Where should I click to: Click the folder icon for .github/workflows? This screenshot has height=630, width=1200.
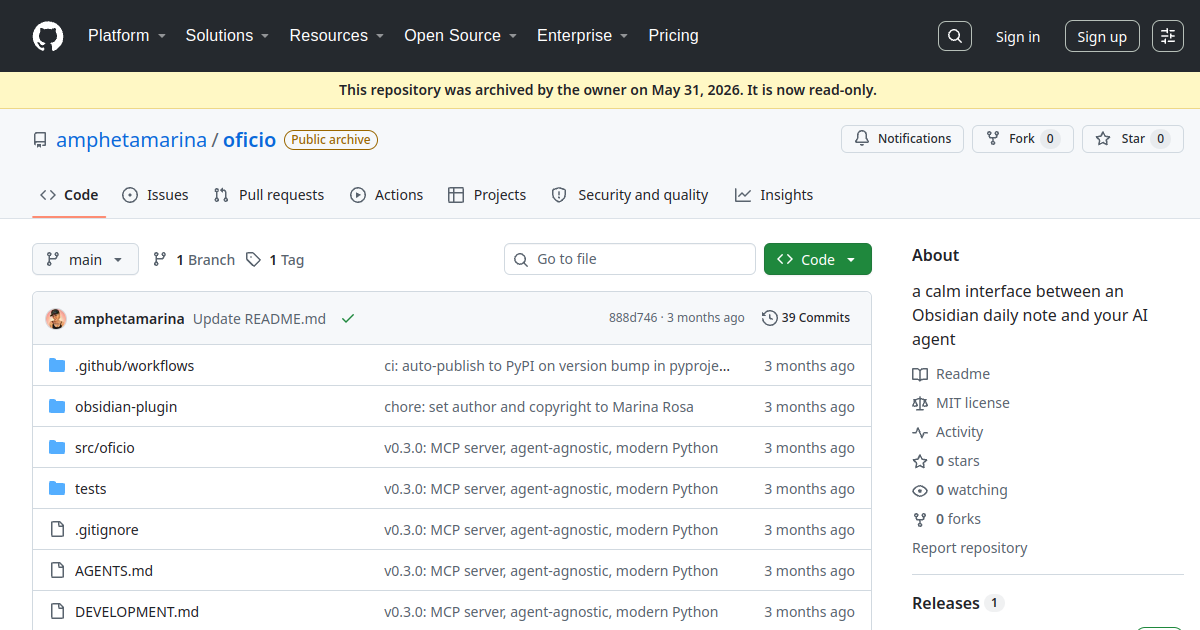pos(57,366)
